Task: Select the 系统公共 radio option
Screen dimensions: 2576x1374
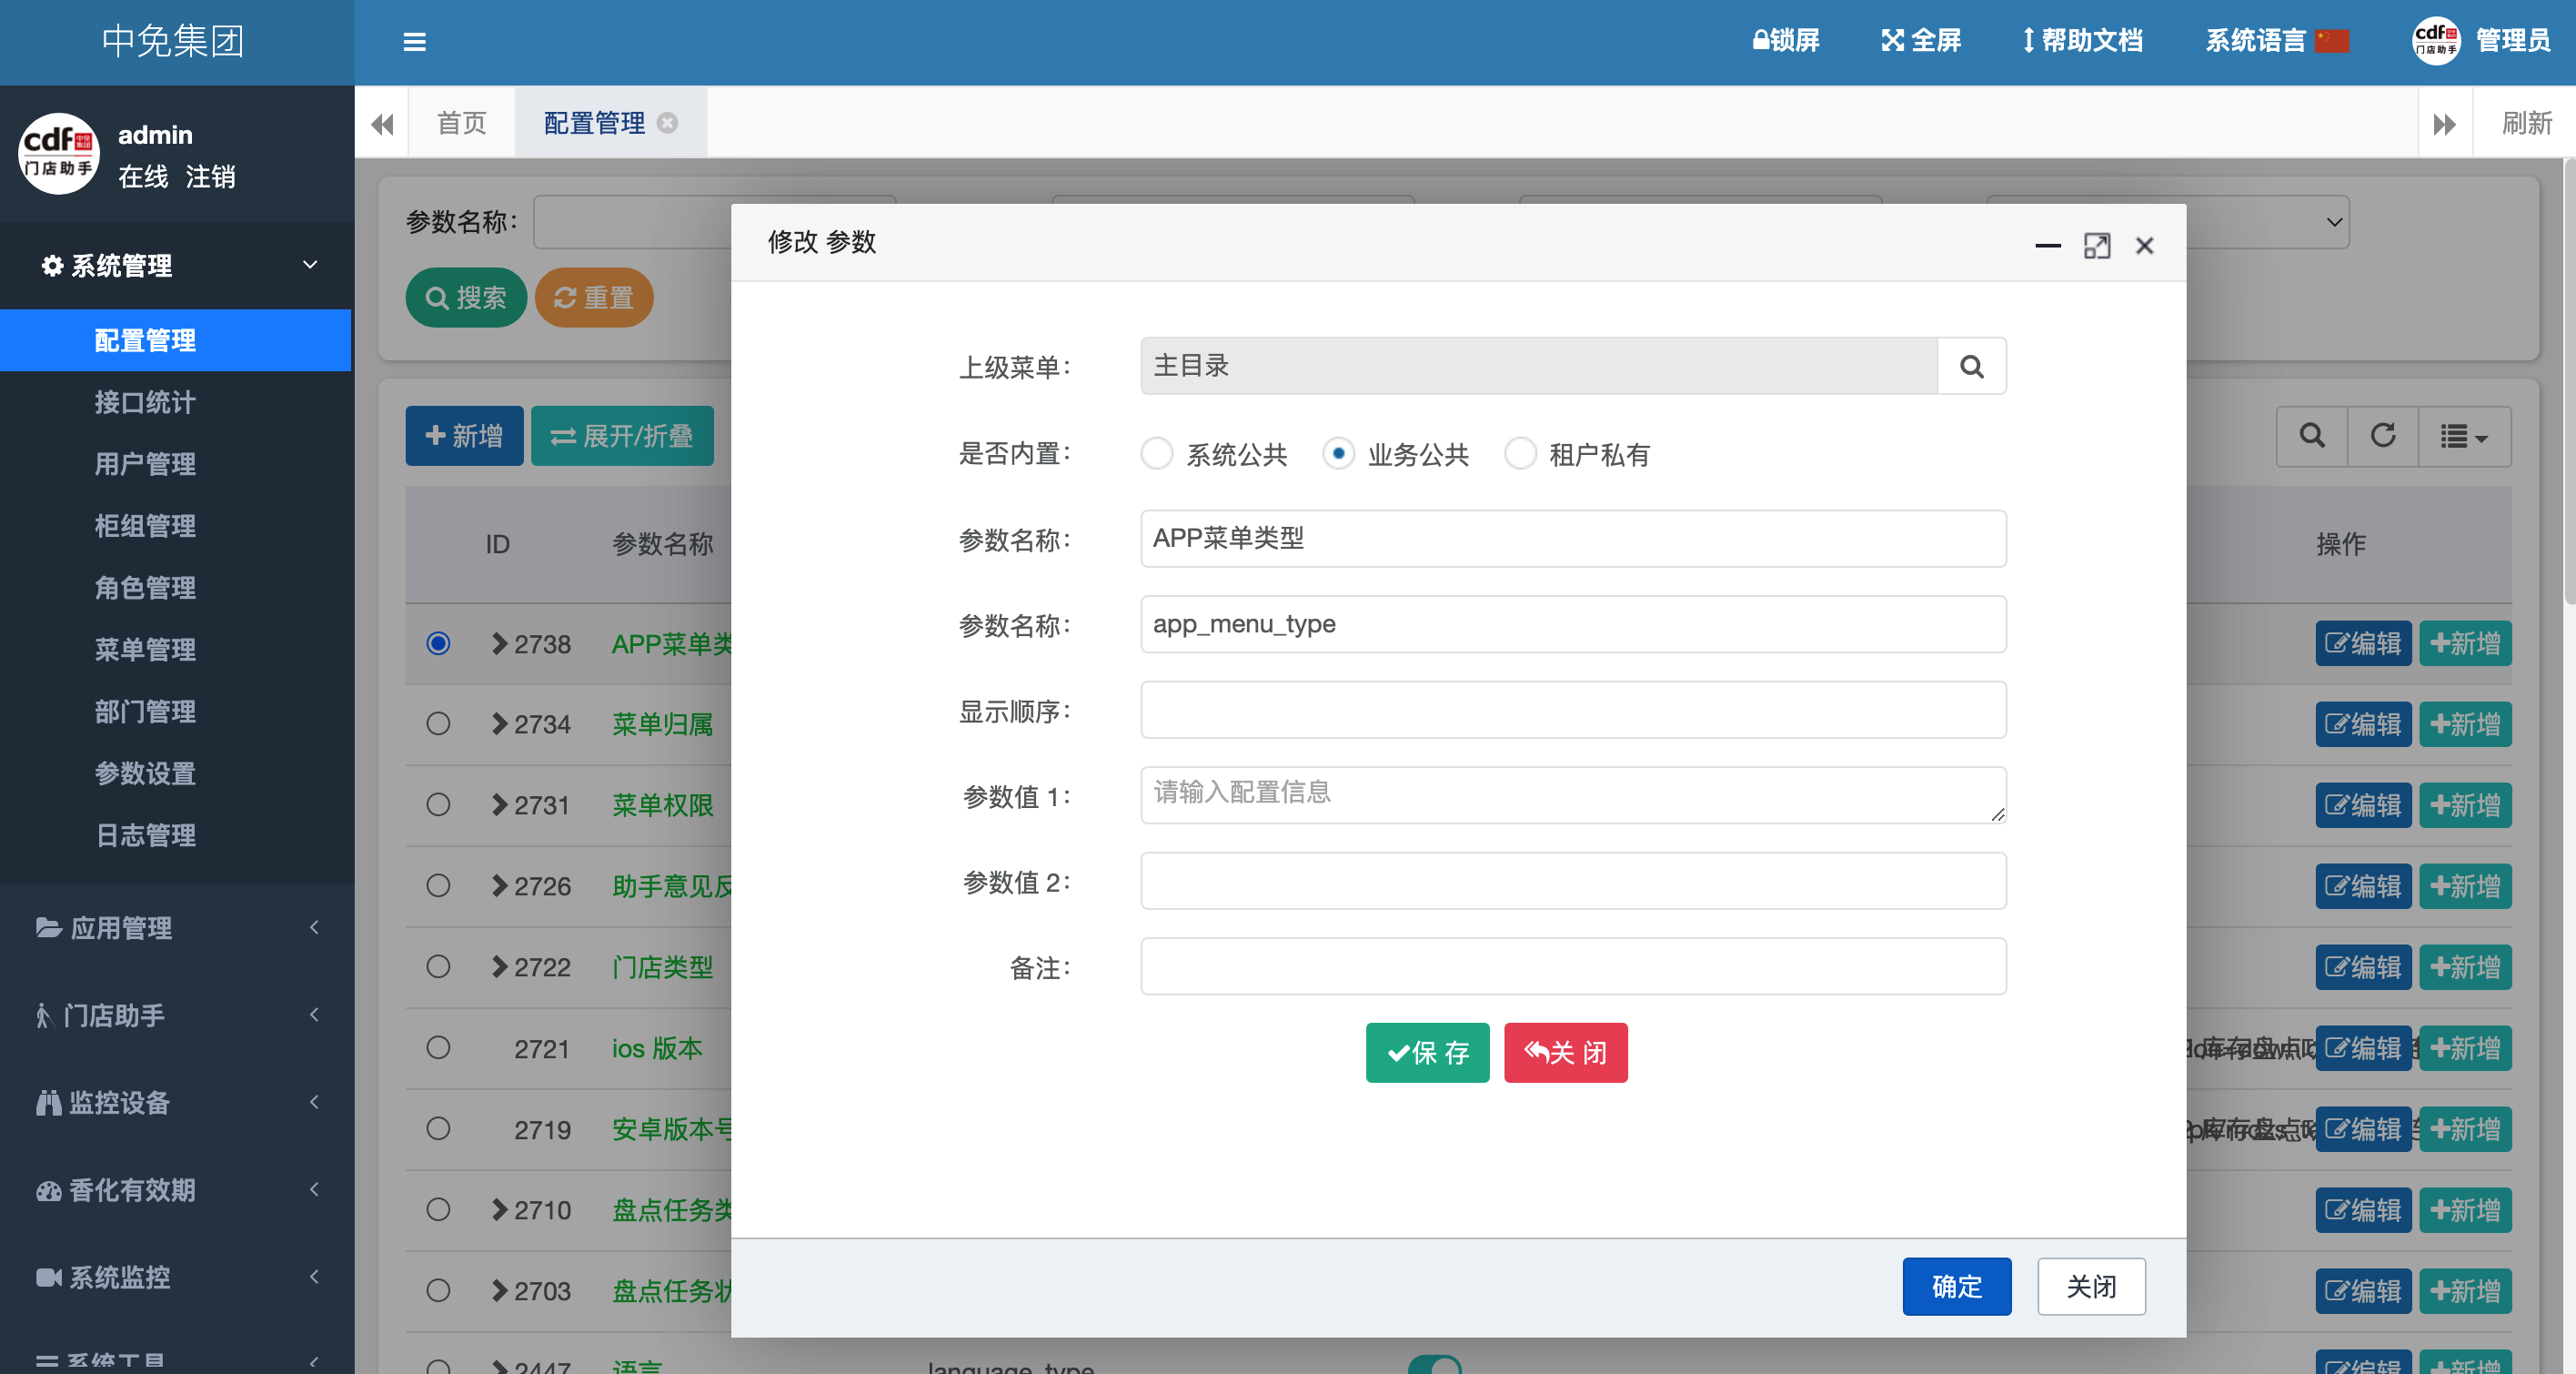Action: coord(1157,454)
